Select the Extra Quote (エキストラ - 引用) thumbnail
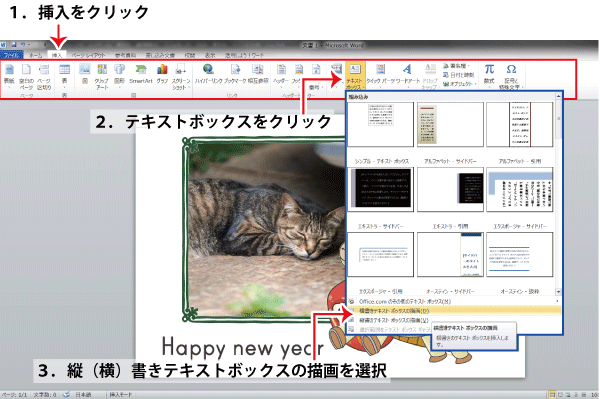This screenshot has width=600, height=399. 450,189
